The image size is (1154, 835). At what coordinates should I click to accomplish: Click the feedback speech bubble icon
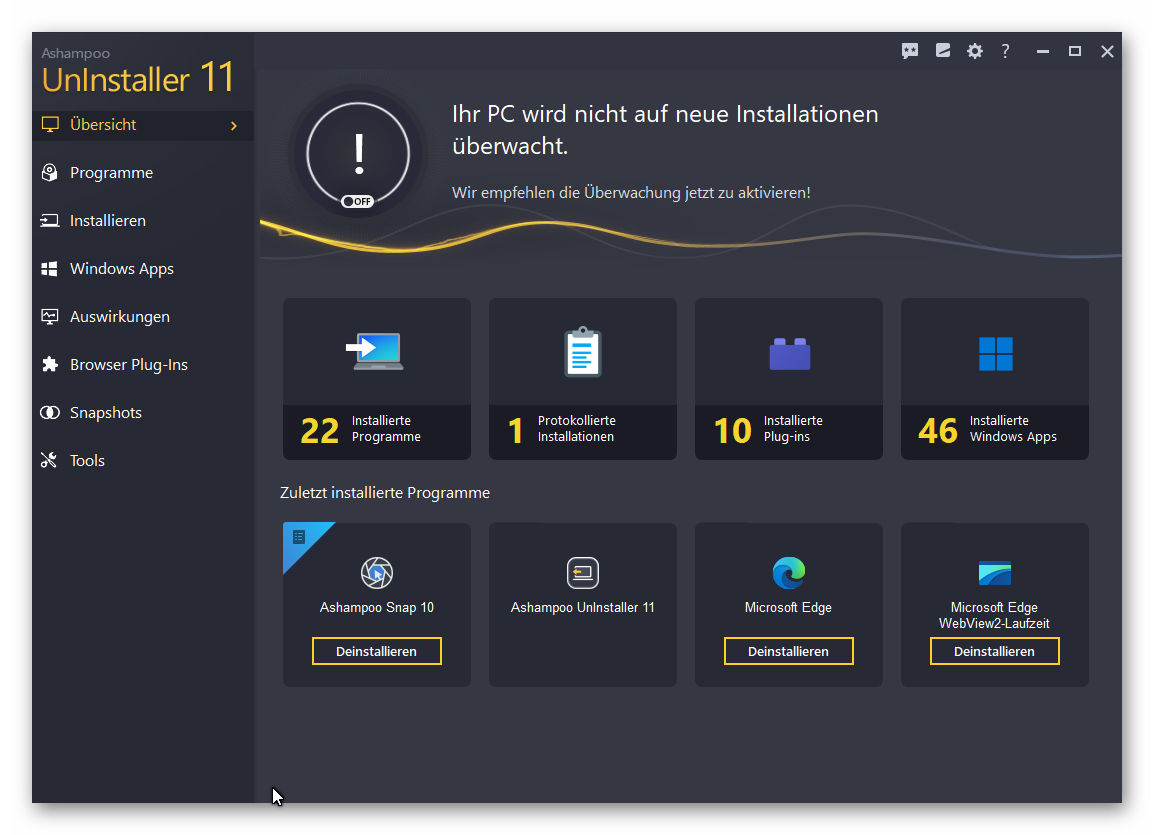pos(909,51)
